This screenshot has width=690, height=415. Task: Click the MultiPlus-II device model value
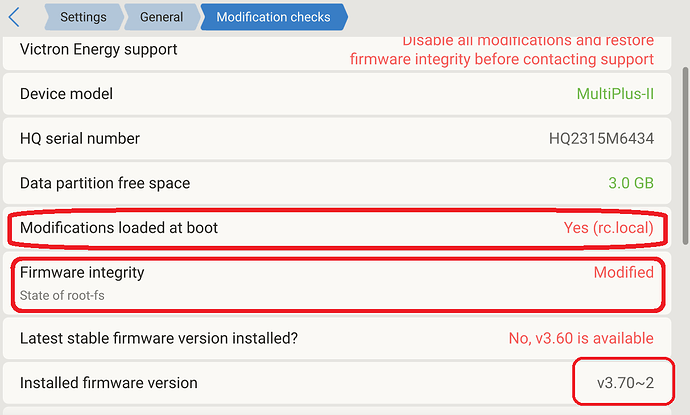615,94
